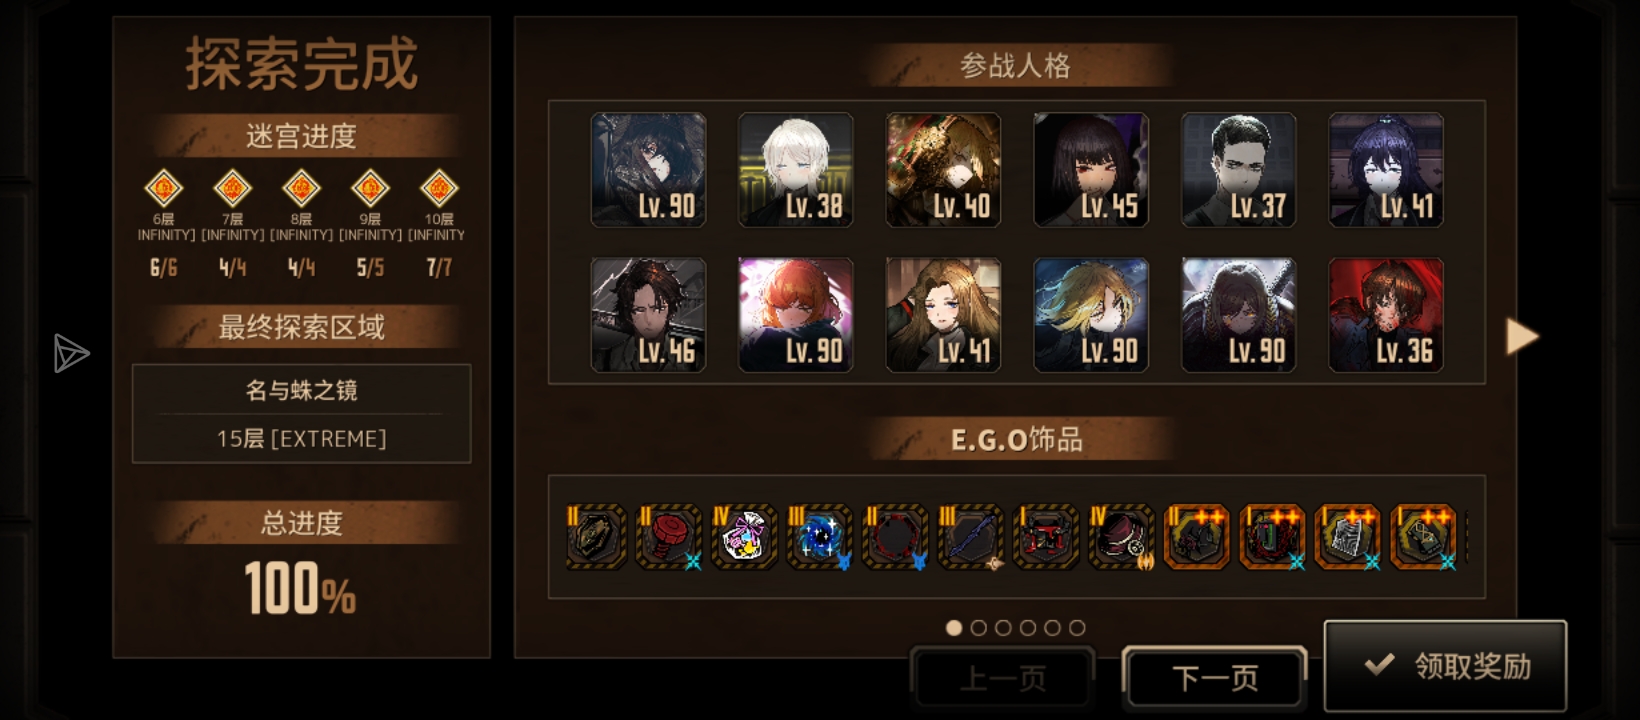Image resolution: width=1640 pixels, height=720 pixels.
Task: Expand next identities with the right arrow
Action: coord(1522,337)
